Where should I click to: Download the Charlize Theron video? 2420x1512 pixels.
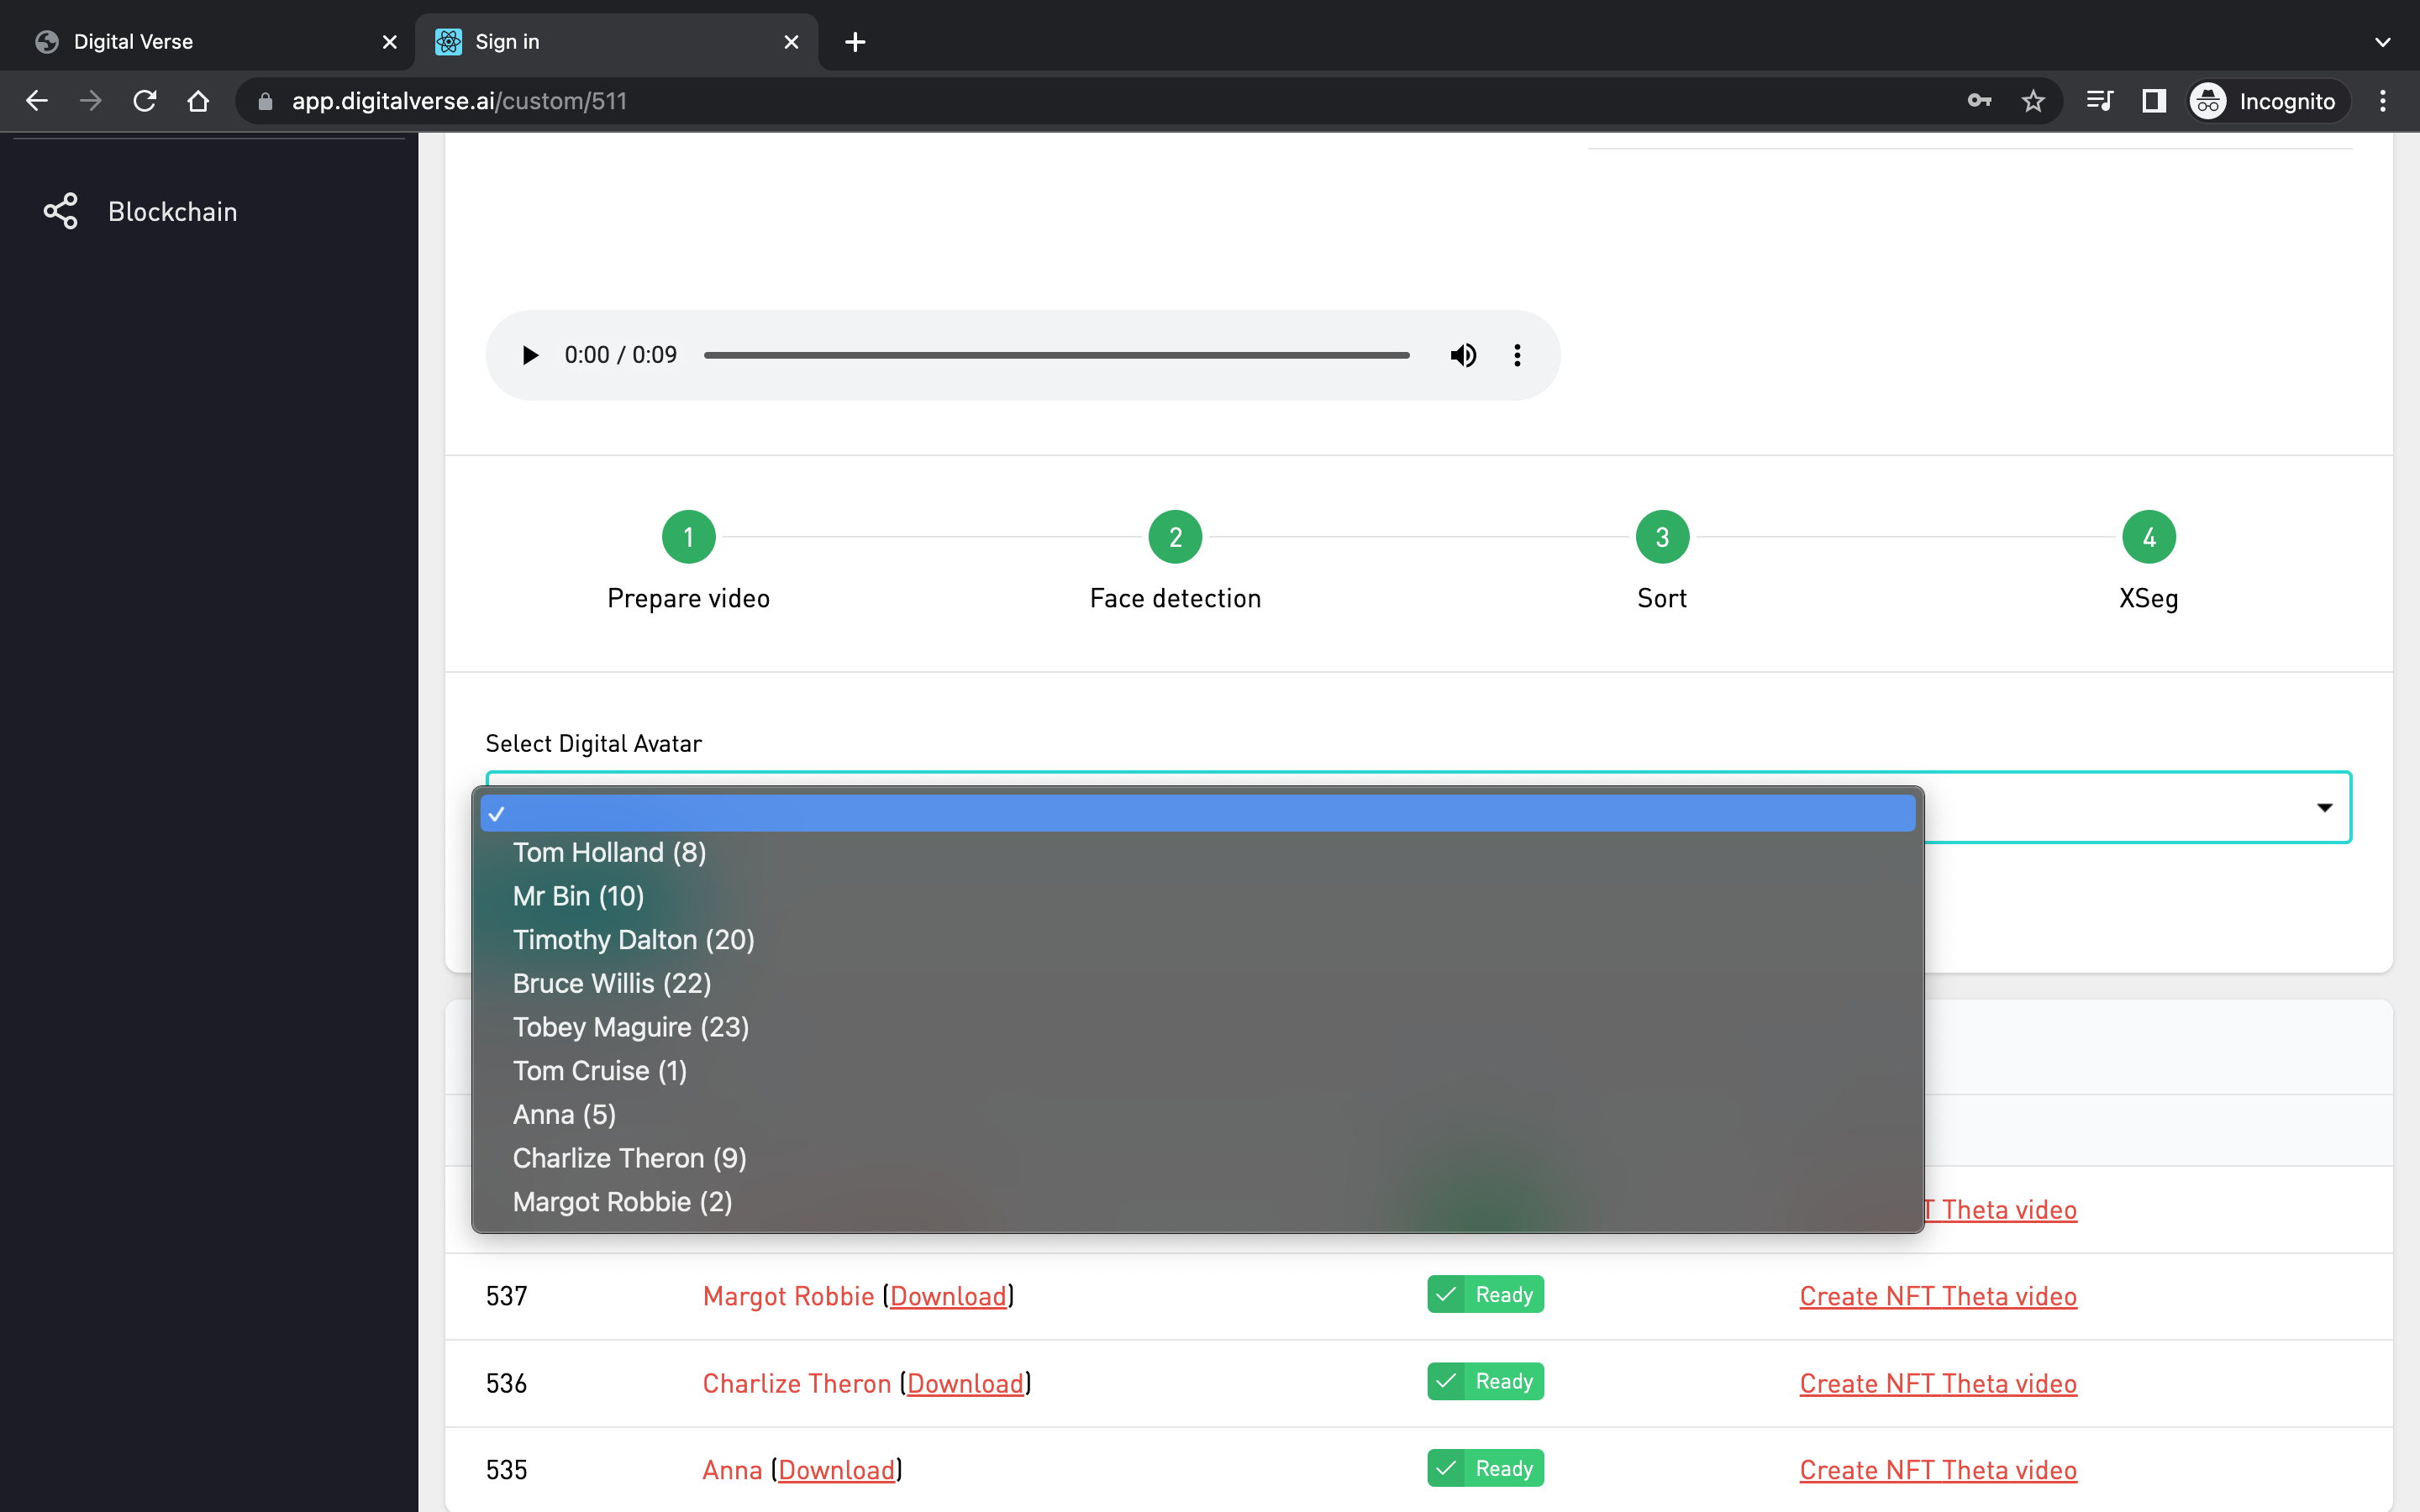(x=965, y=1383)
